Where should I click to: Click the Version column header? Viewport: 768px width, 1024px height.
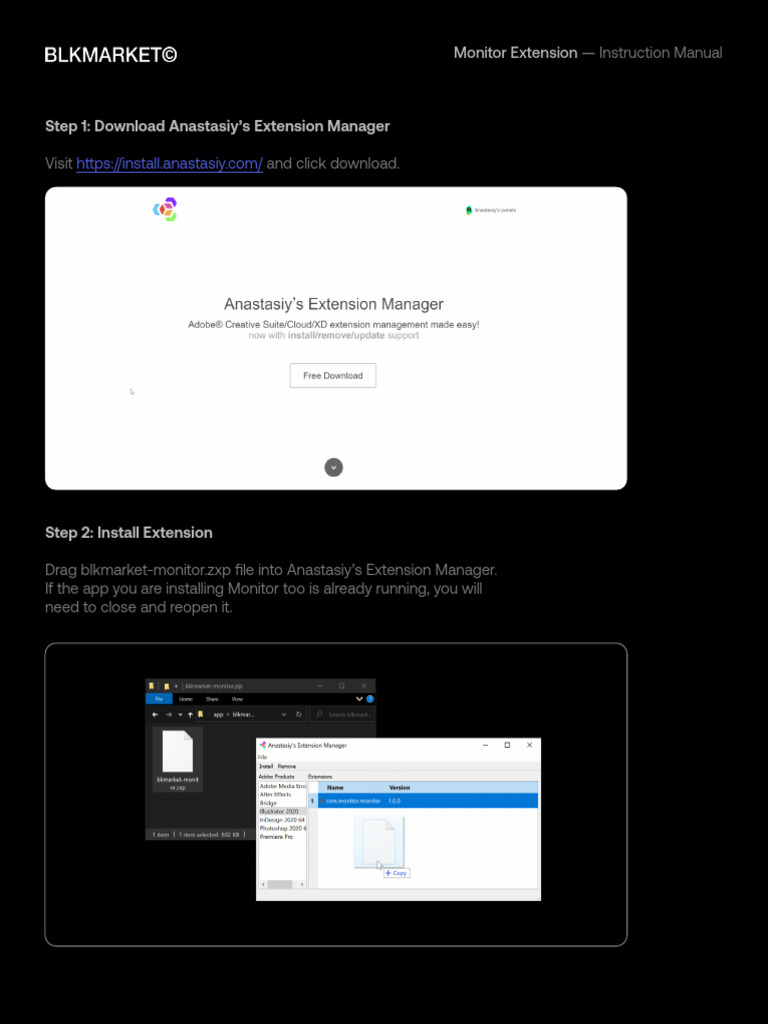coord(400,788)
